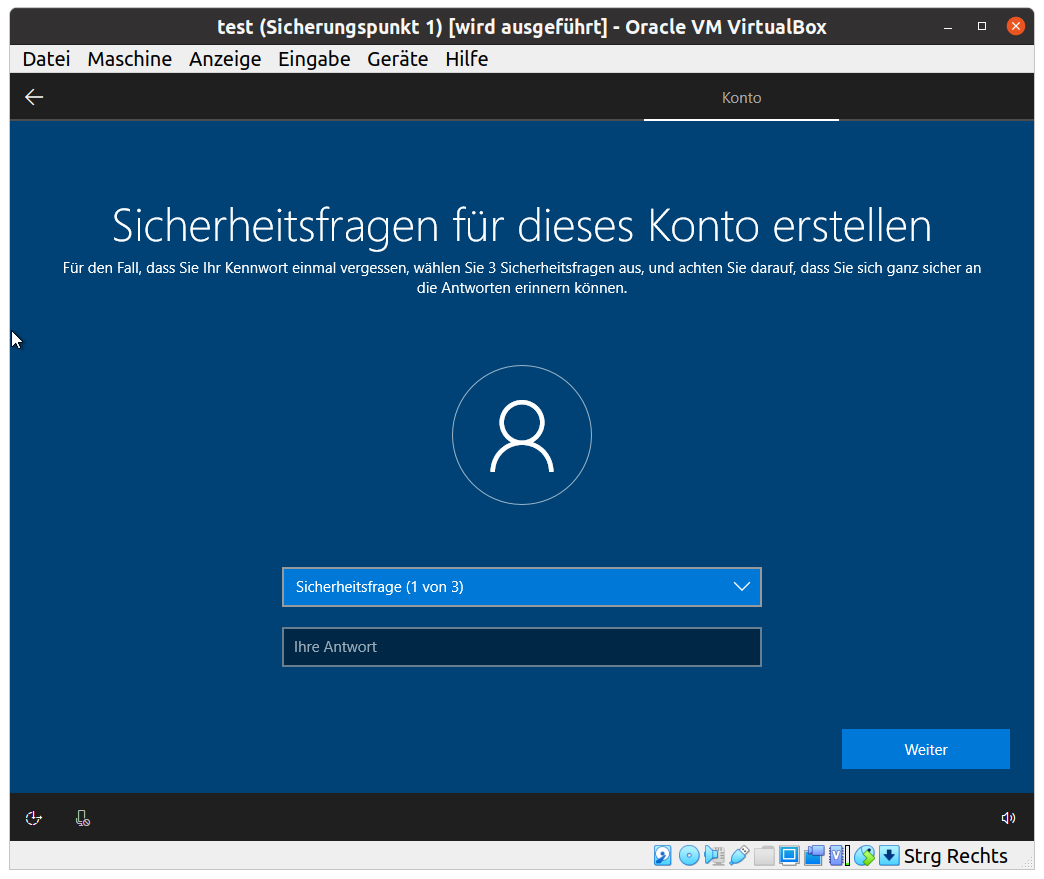1044x879 pixels.
Task: Open the Maschine menu
Action: point(130,59)
